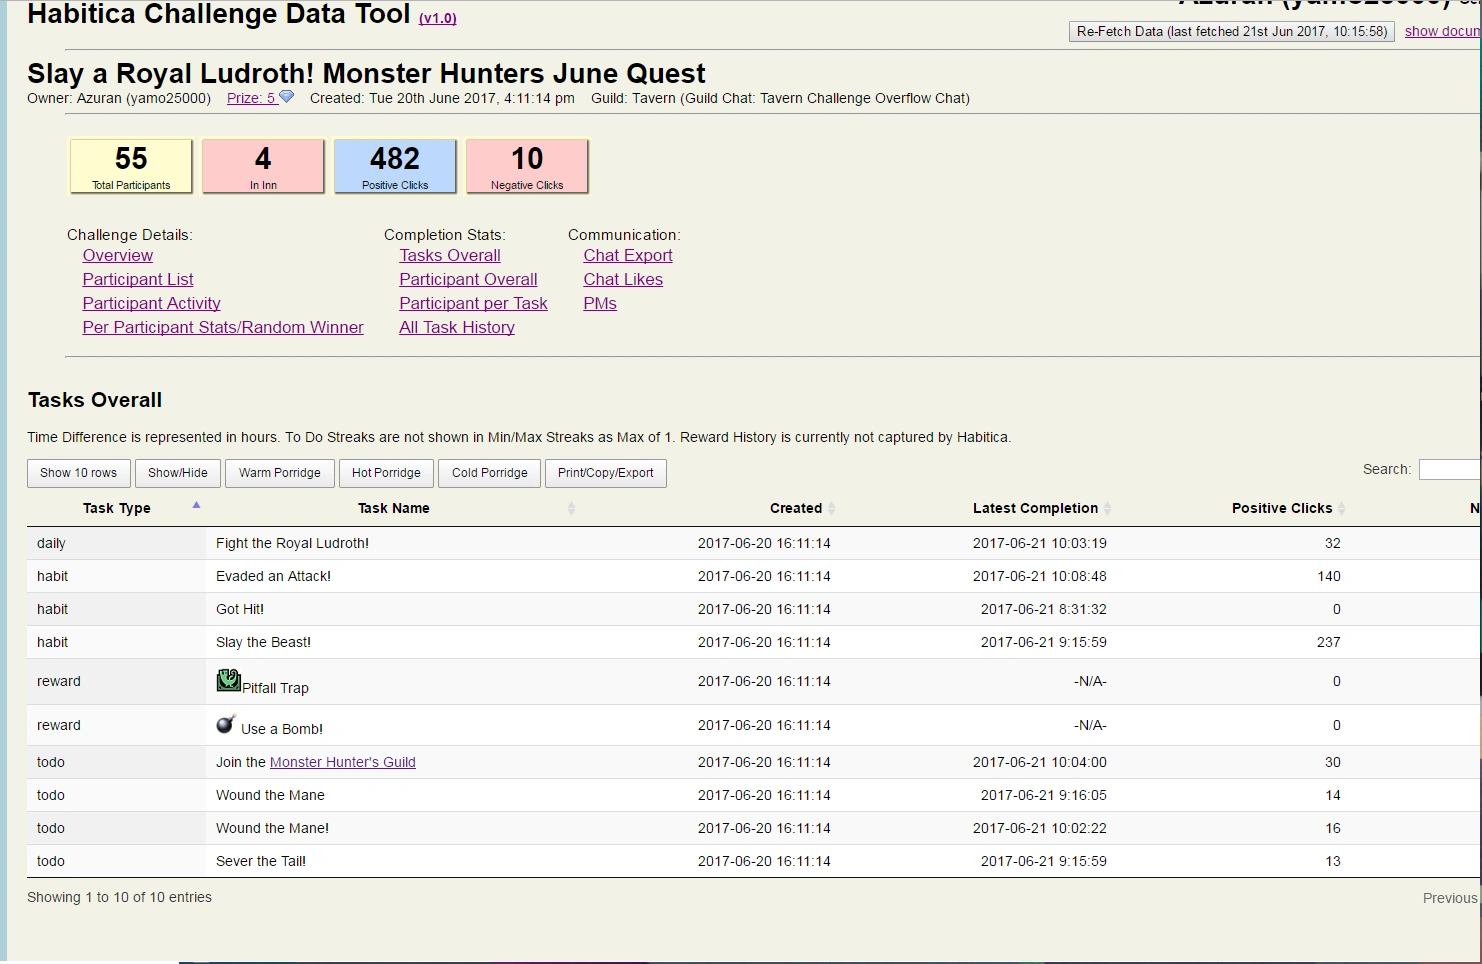The width and height of the screenshot is (1482, 964).
Task: Open the Participant List section
Action: click(x=138, y=279)
